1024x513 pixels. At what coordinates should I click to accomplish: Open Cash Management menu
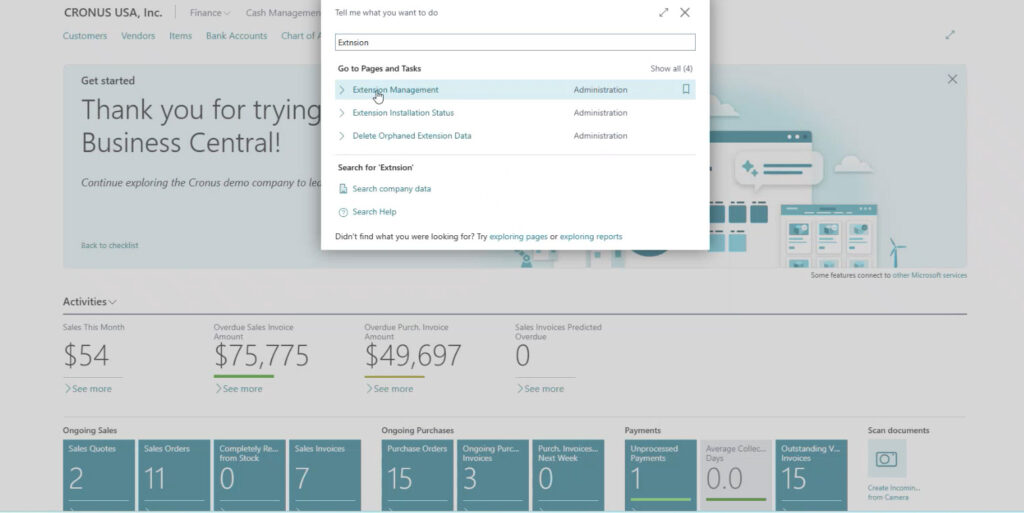(283, 12)
